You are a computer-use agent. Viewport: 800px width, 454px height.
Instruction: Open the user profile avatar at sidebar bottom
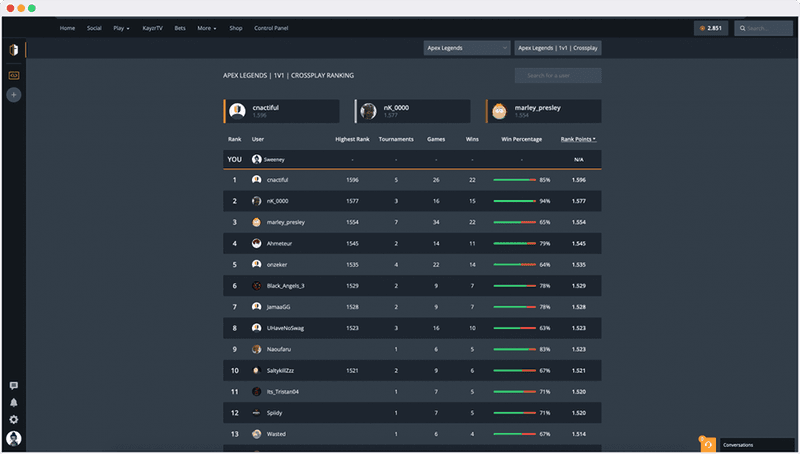14,438
